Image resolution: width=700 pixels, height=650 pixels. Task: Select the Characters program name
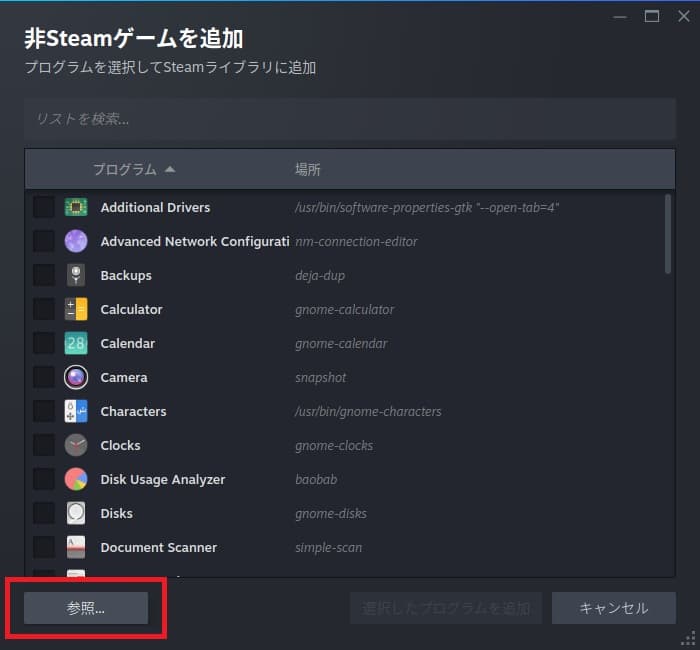pos(133,412)
